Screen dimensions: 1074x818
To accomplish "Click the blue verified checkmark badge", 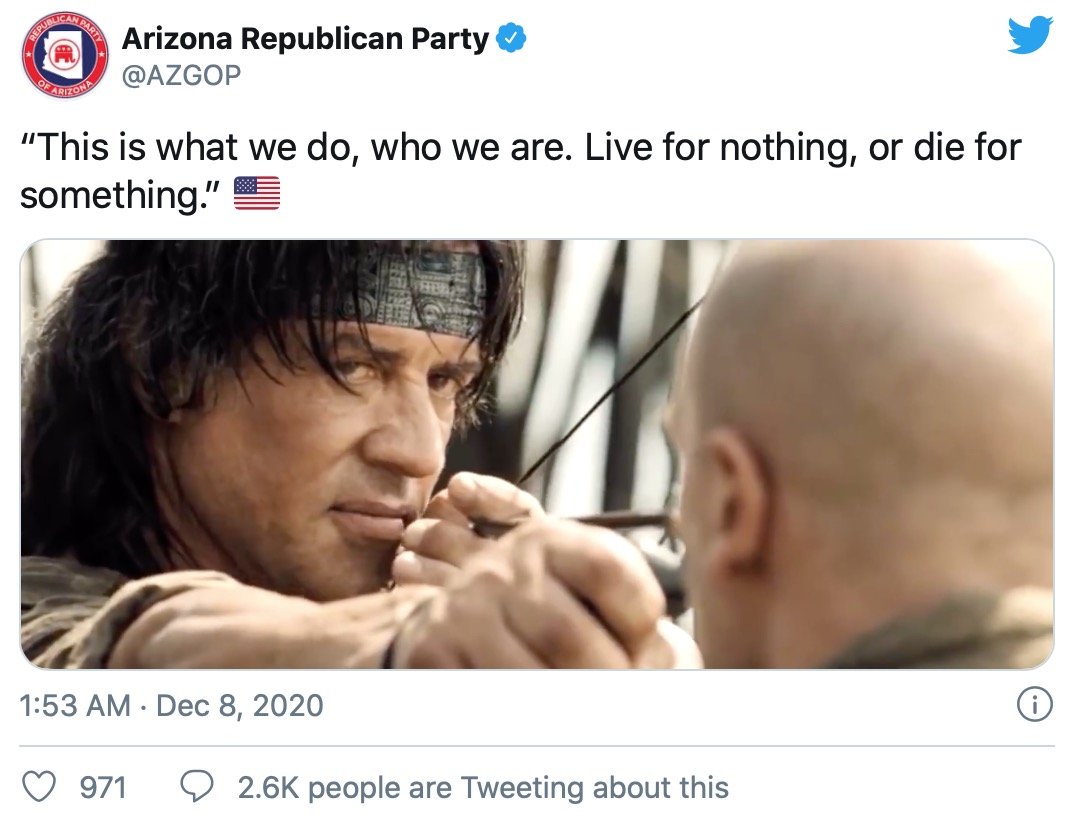I will [512, 39].
